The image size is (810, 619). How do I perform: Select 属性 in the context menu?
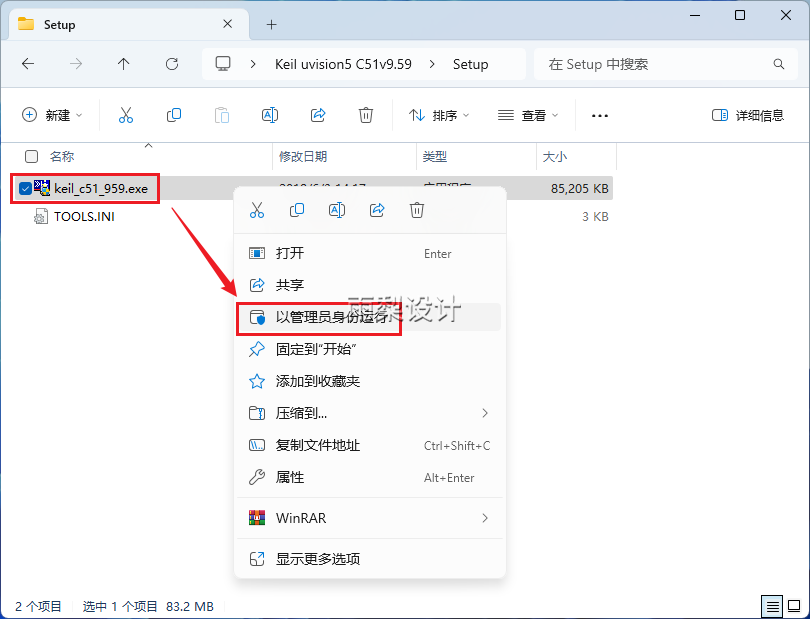[290, 477]
